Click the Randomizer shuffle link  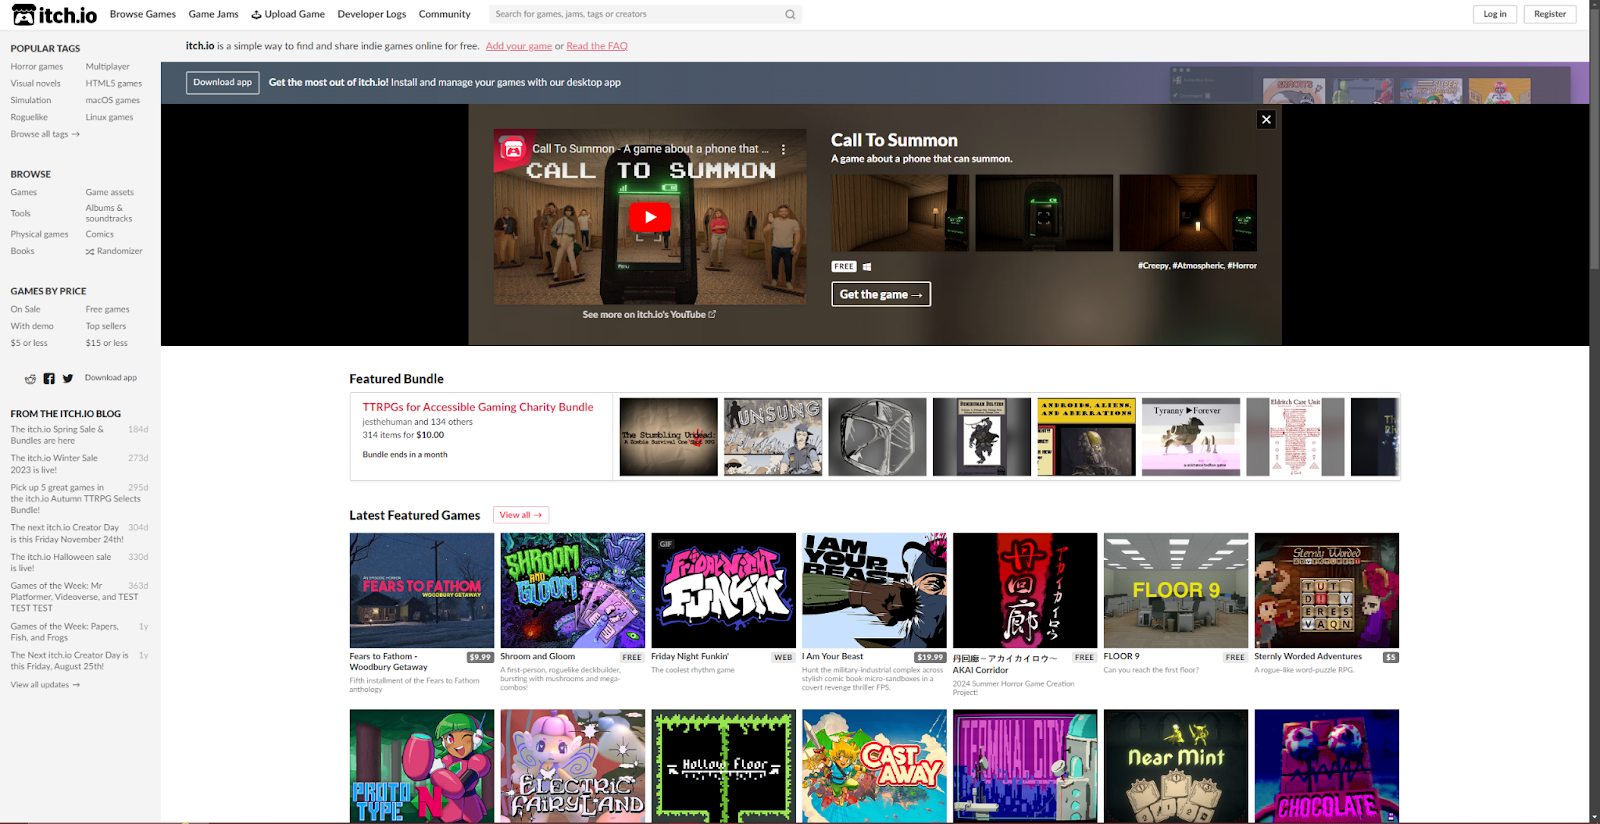coord(114,251)
